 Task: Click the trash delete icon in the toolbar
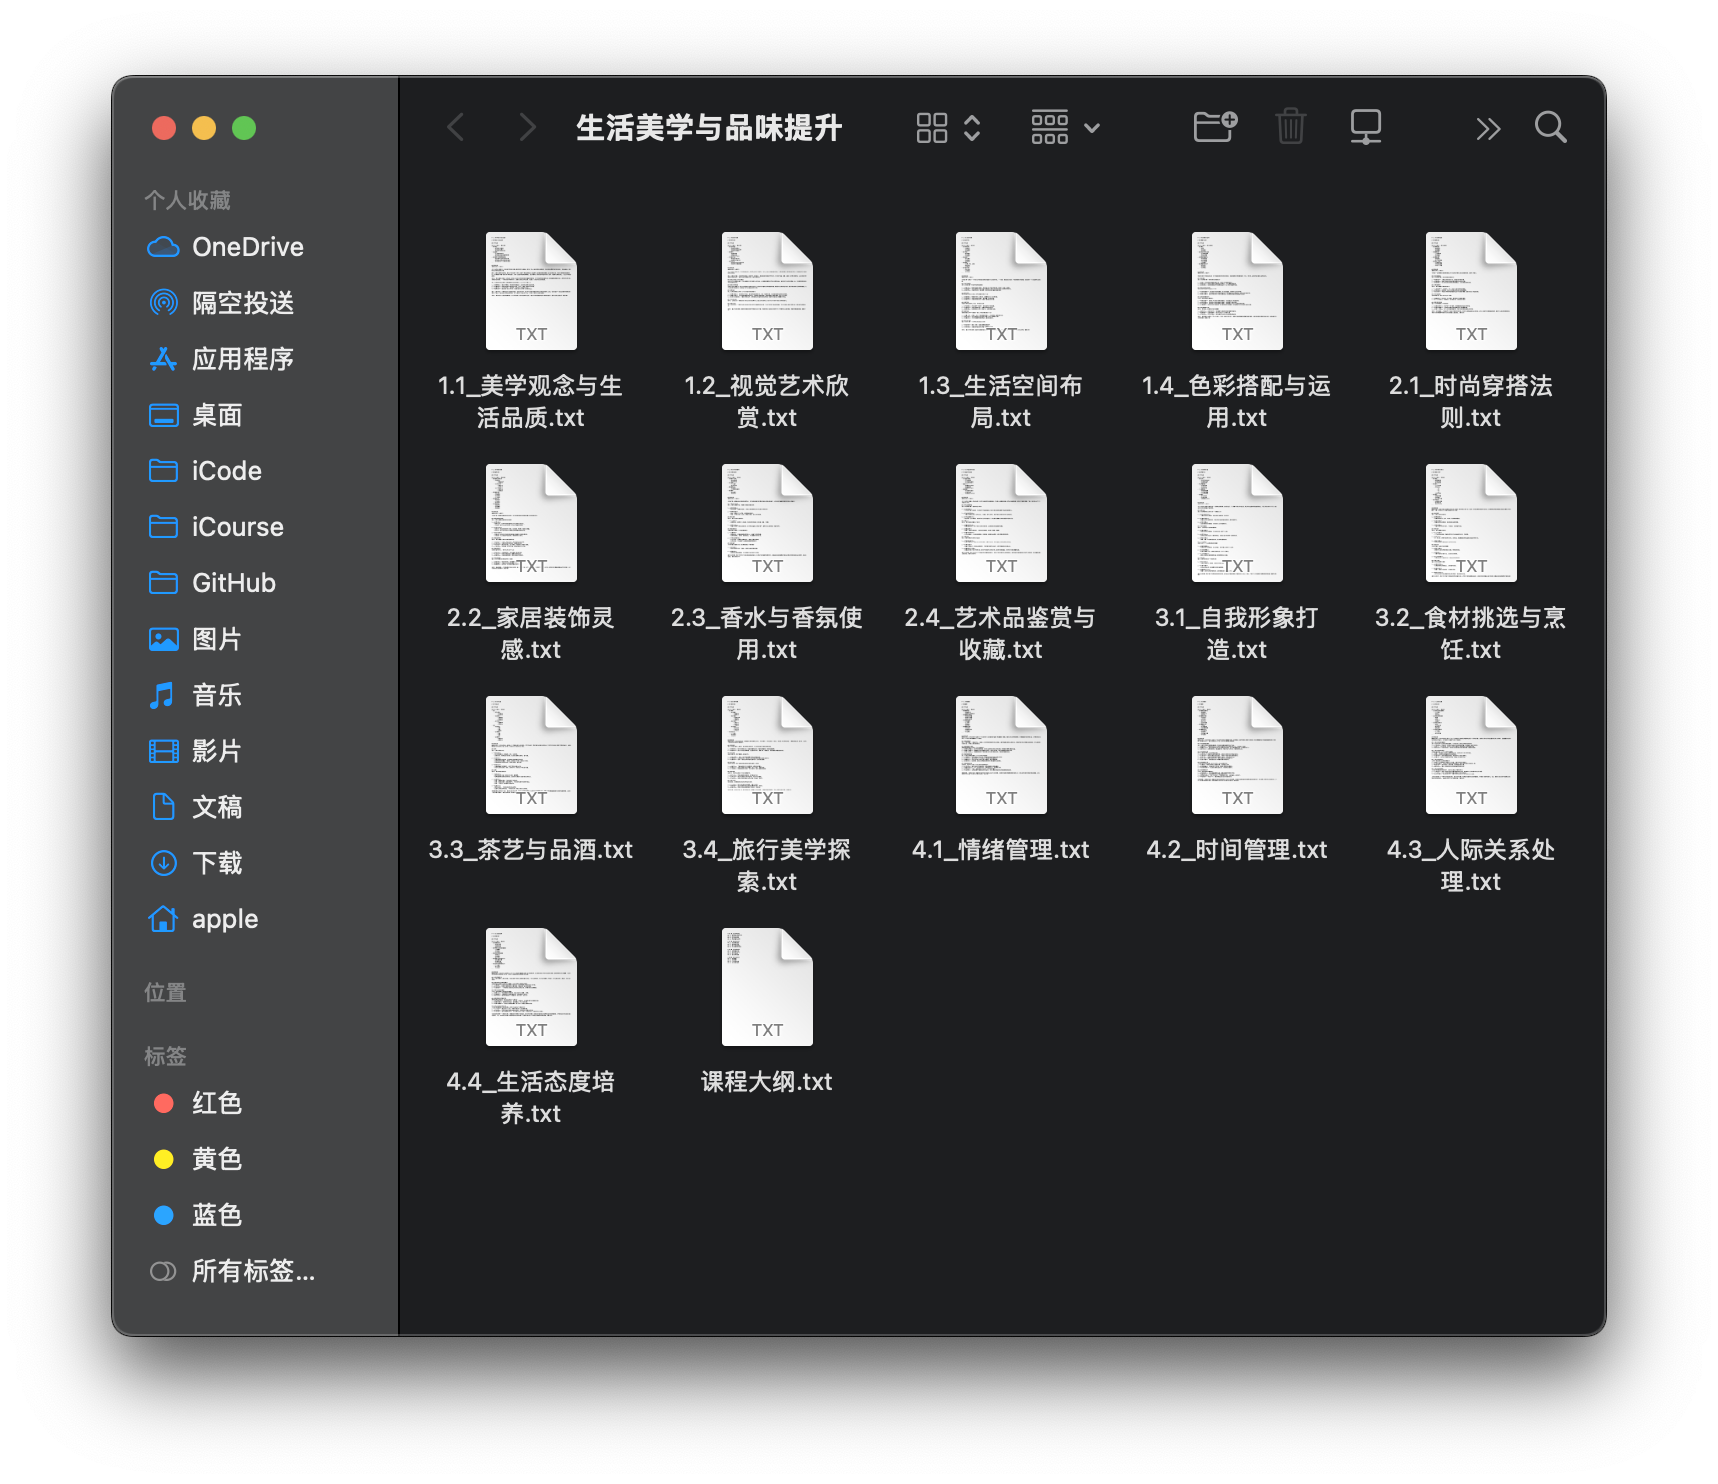tap(1291, 127)
